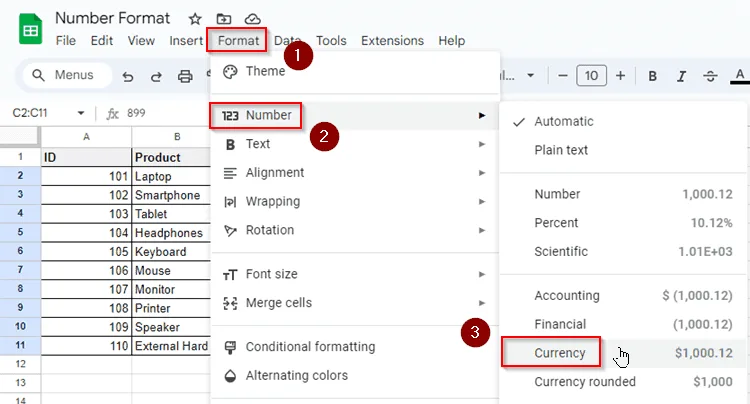Increase font size with the plus button

tap(620, 76)
